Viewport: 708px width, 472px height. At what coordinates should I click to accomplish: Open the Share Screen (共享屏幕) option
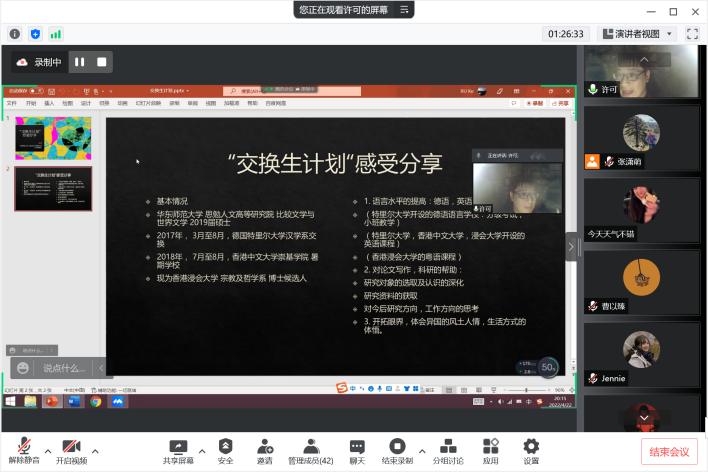pyautogui.click(x=178, y=447)
